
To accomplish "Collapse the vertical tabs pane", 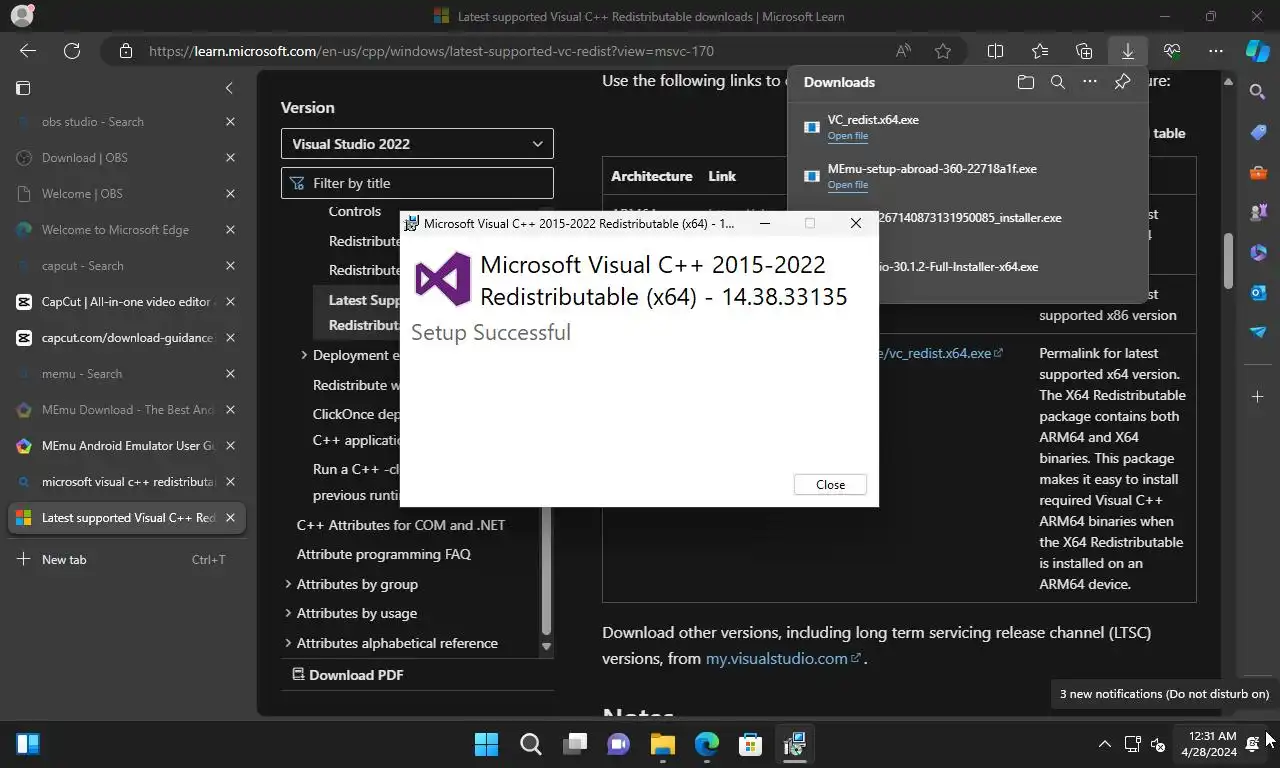I will (229, 88).
